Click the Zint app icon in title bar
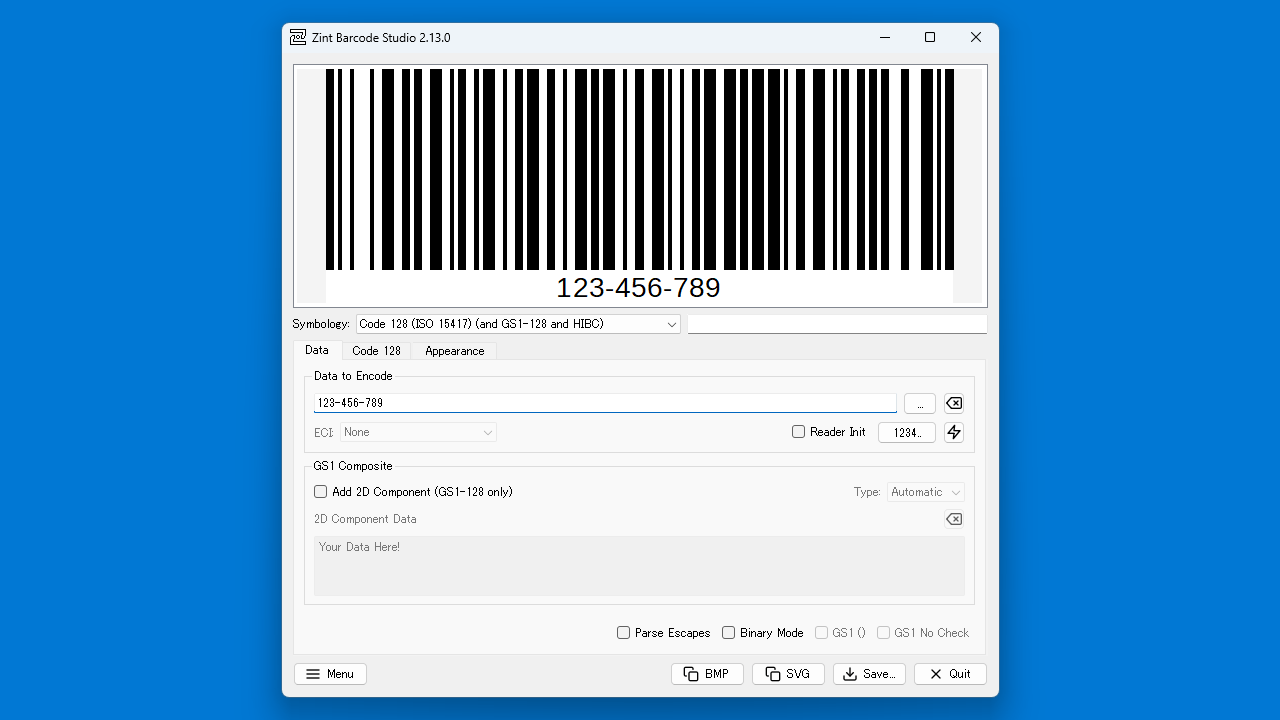 [298, 37]
